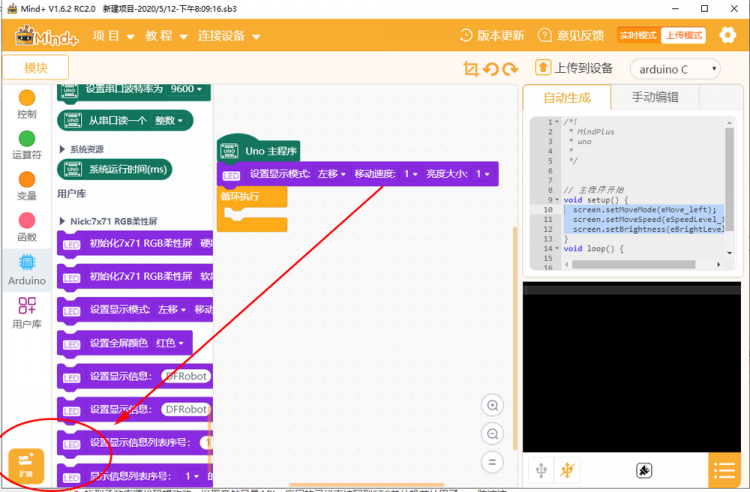Image resolution: width=750 pixels, height=492 pixels.
Task: Click the clear console broom icon
Action: pyautogui.click(x=644, y=470)
